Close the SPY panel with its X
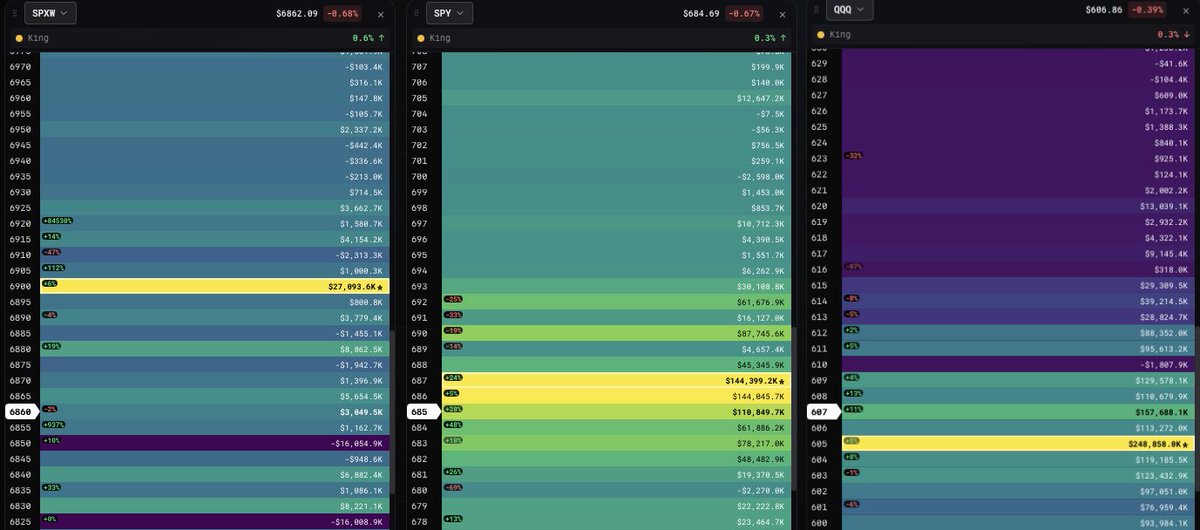Viewport: 1200px width, 530px height. coord(780,14)
